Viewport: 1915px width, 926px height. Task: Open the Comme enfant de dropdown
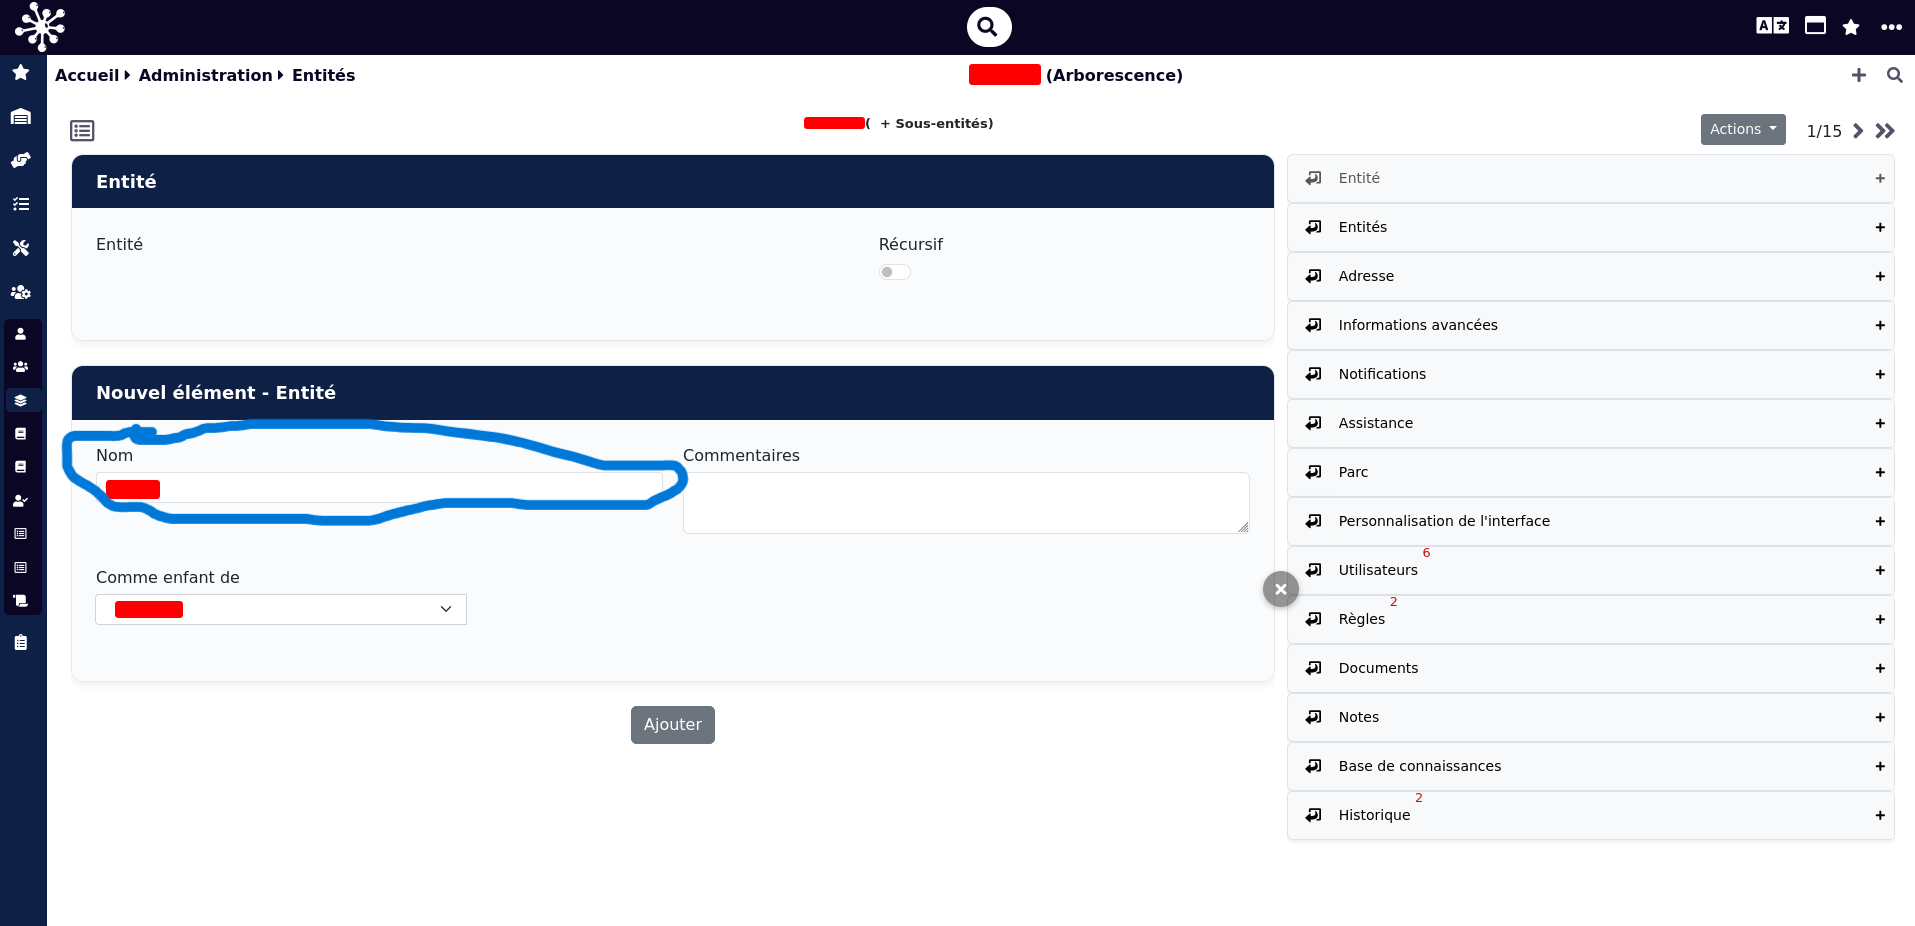click(281, 609)
